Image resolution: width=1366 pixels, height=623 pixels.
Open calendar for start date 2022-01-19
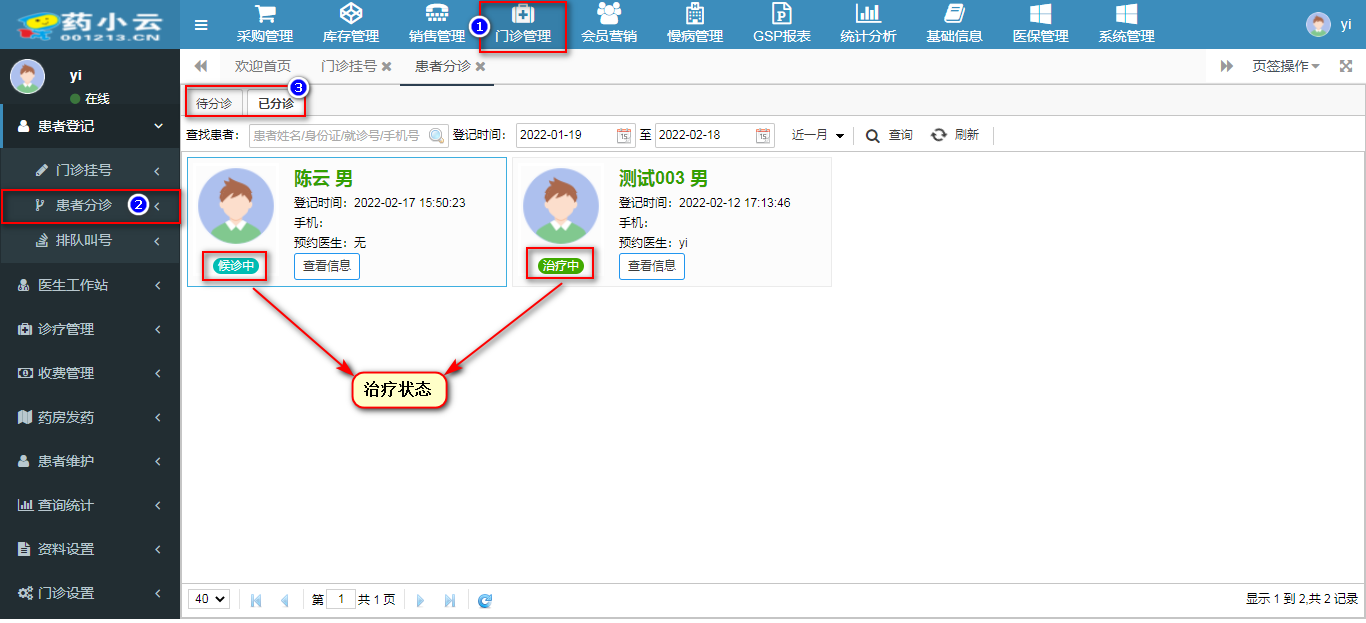624,135
